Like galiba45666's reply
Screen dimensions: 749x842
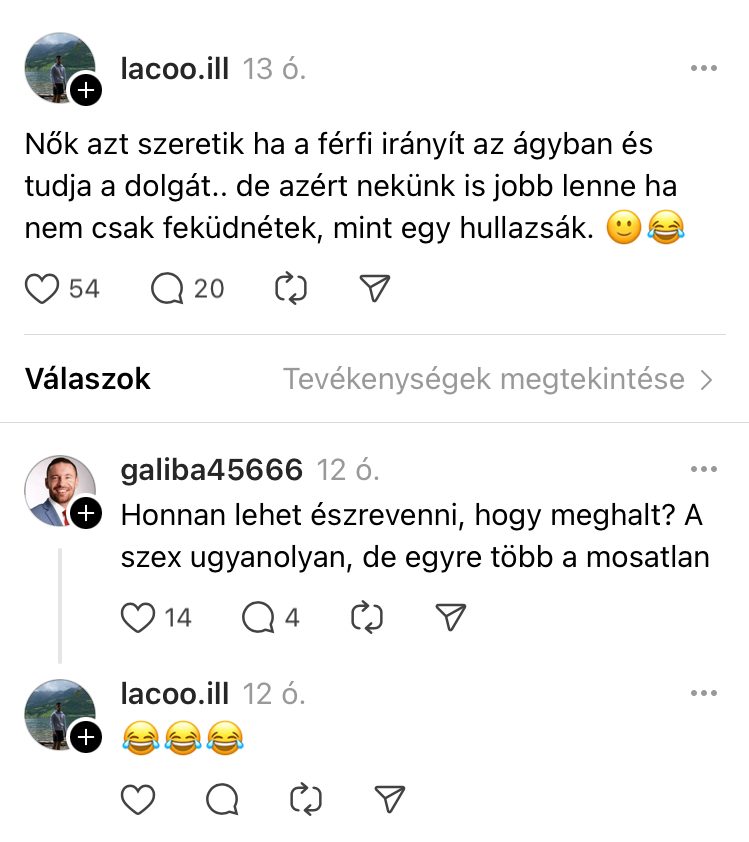[x=138, y=618]
